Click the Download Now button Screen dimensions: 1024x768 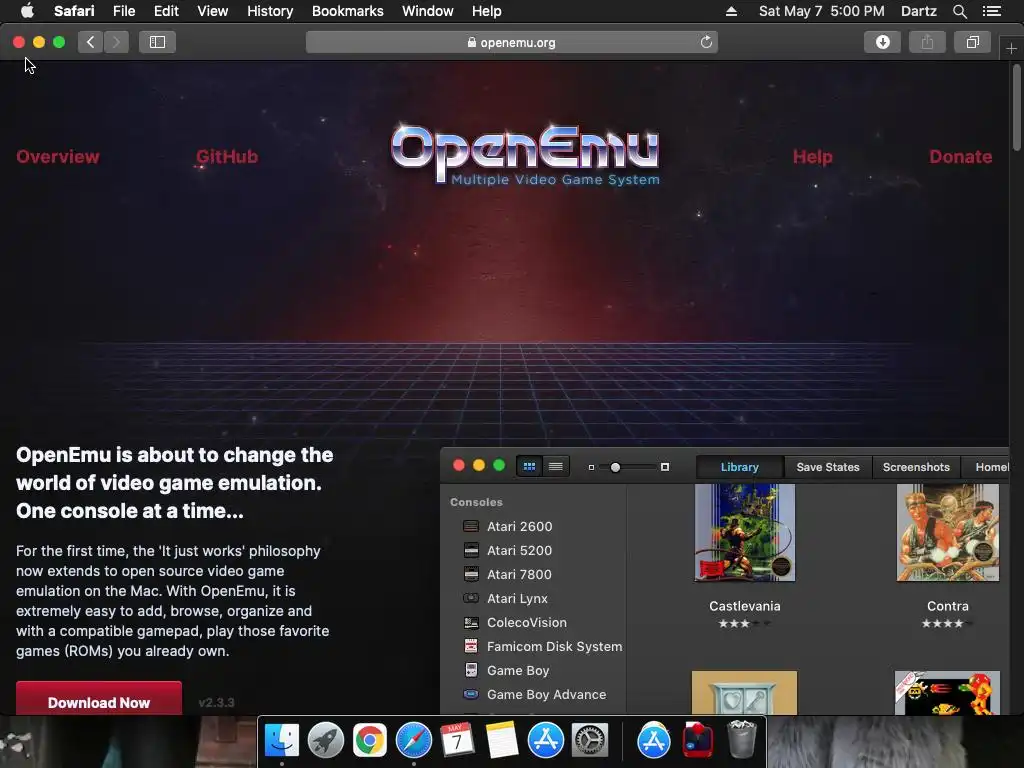point(99,699)
